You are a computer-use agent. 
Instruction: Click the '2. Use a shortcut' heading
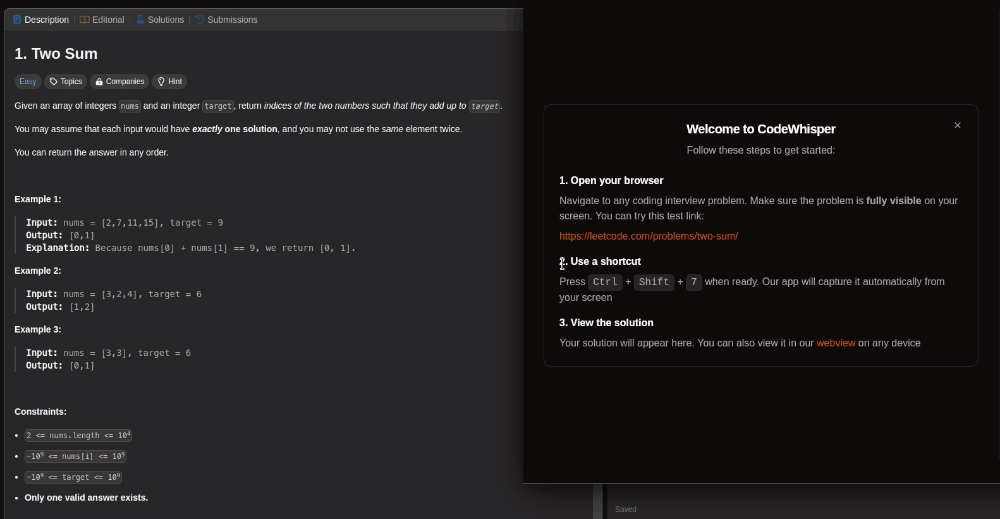point(600,261)
